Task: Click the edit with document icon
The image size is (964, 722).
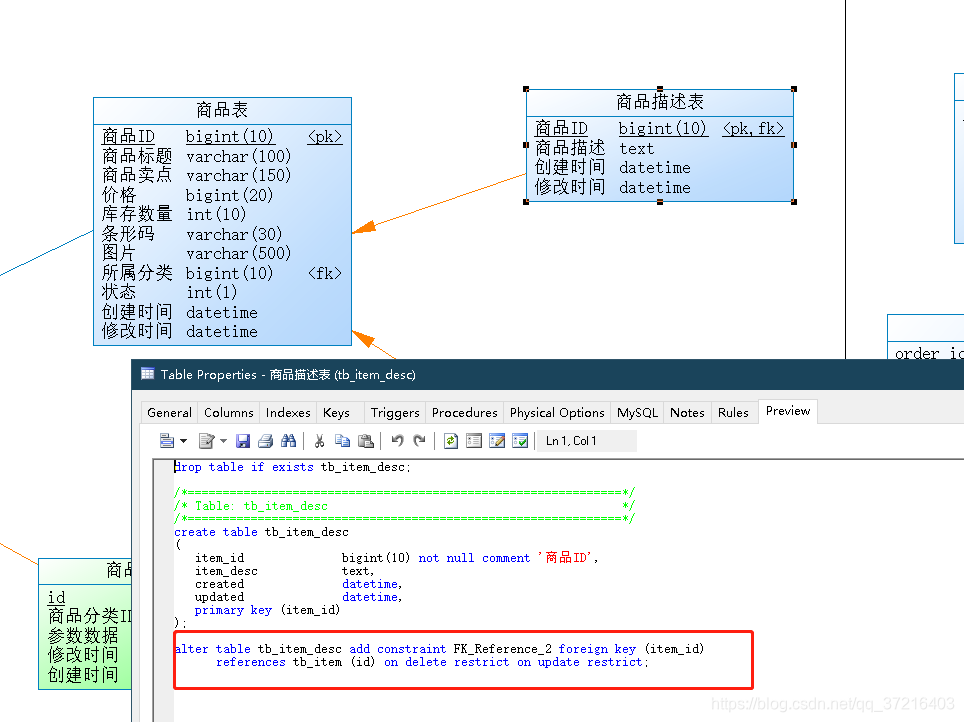Action: click(x=207, y=441)
